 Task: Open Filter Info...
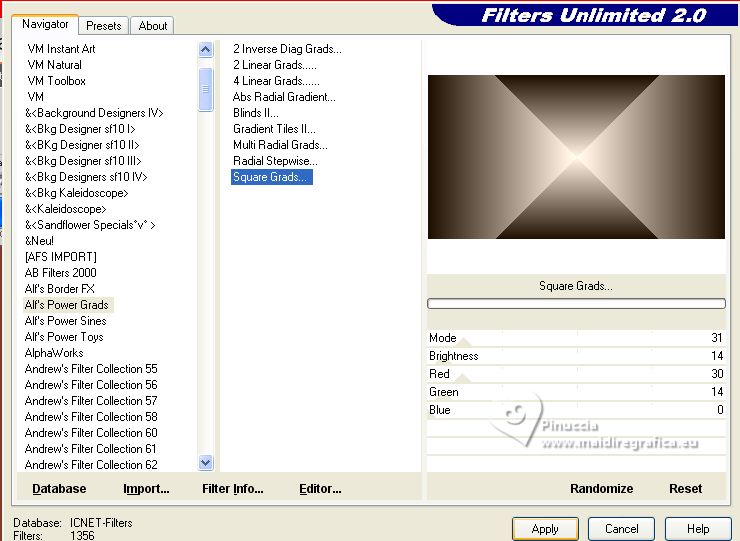pyautogui.click(x=233, y=489)
